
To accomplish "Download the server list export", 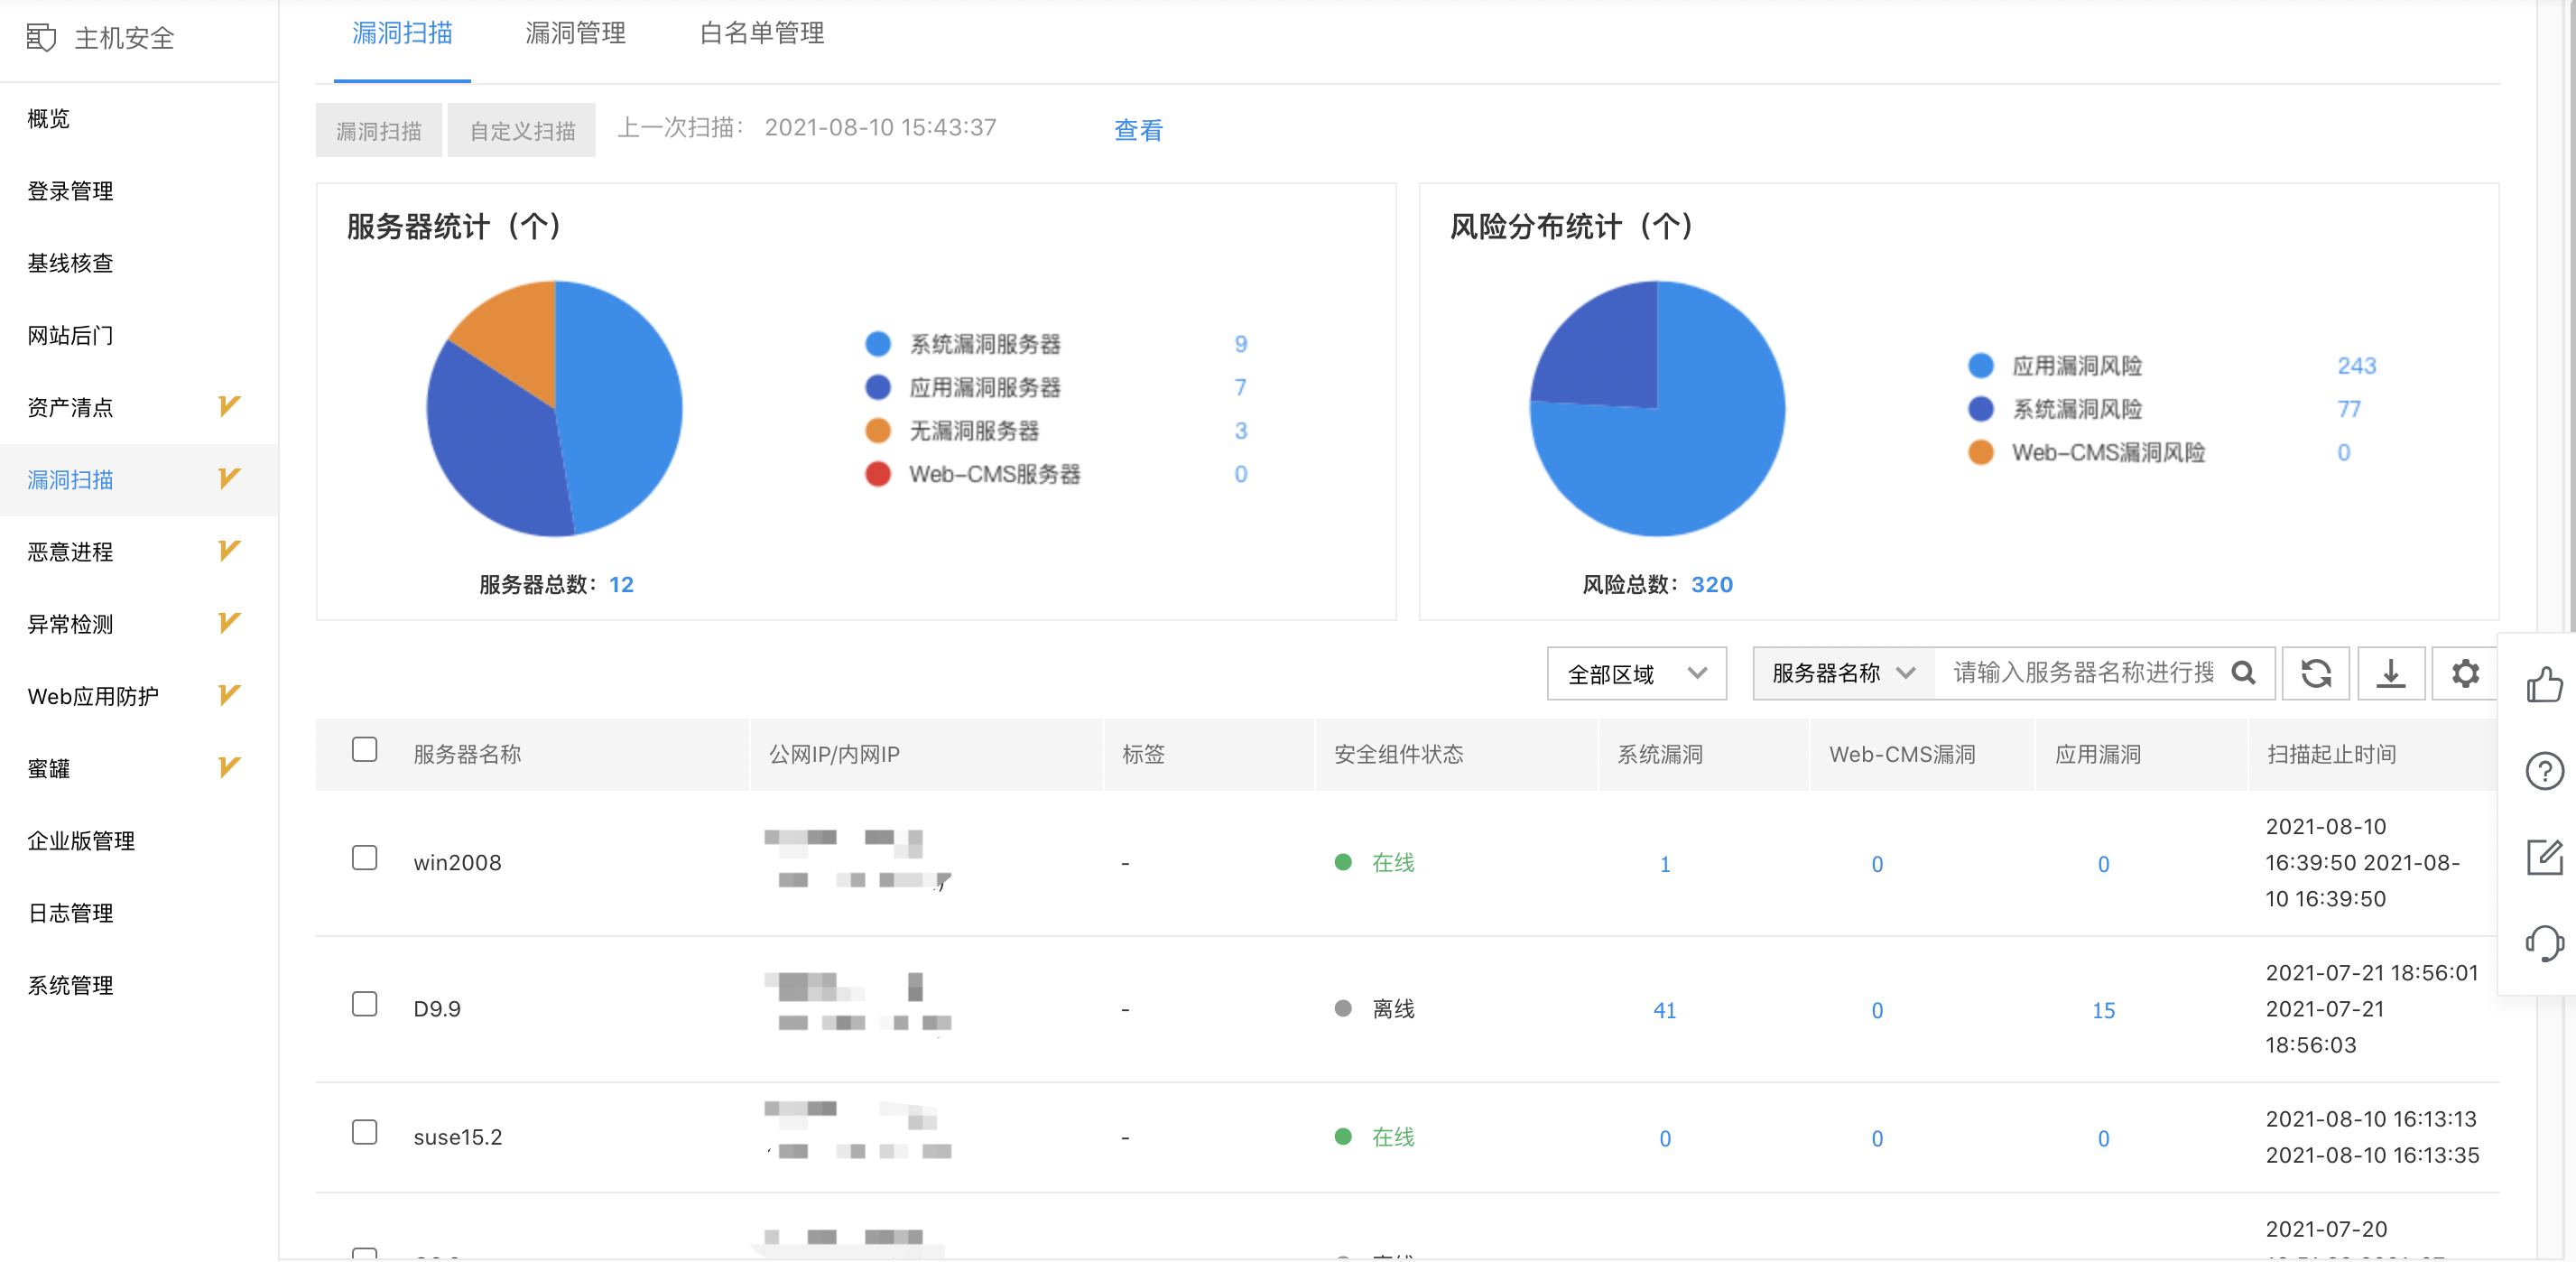I will point(2391,673).
